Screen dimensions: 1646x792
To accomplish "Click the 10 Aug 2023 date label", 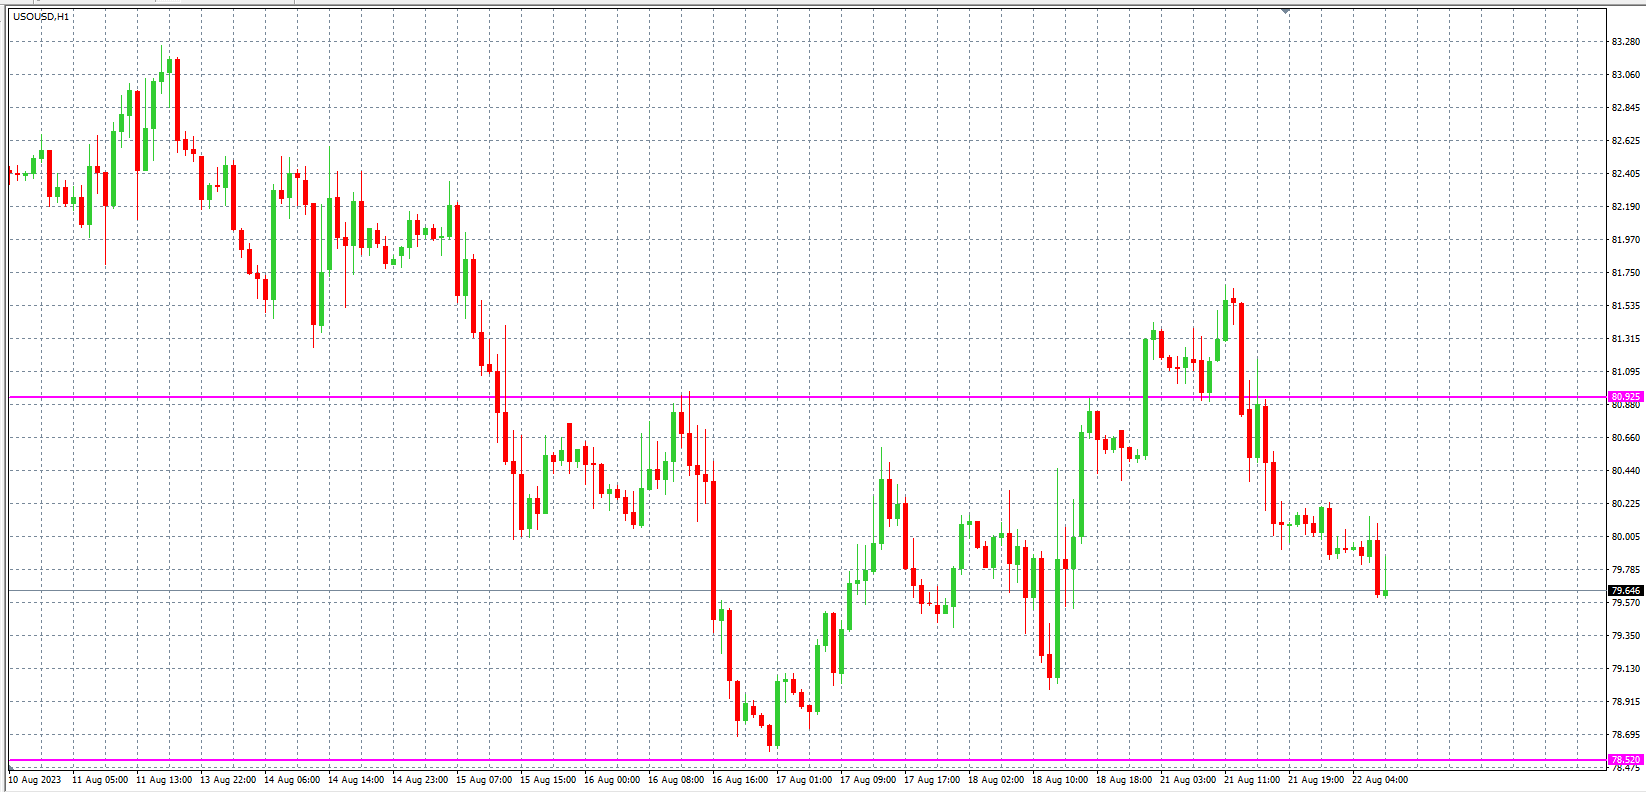I will click(35, 780).
